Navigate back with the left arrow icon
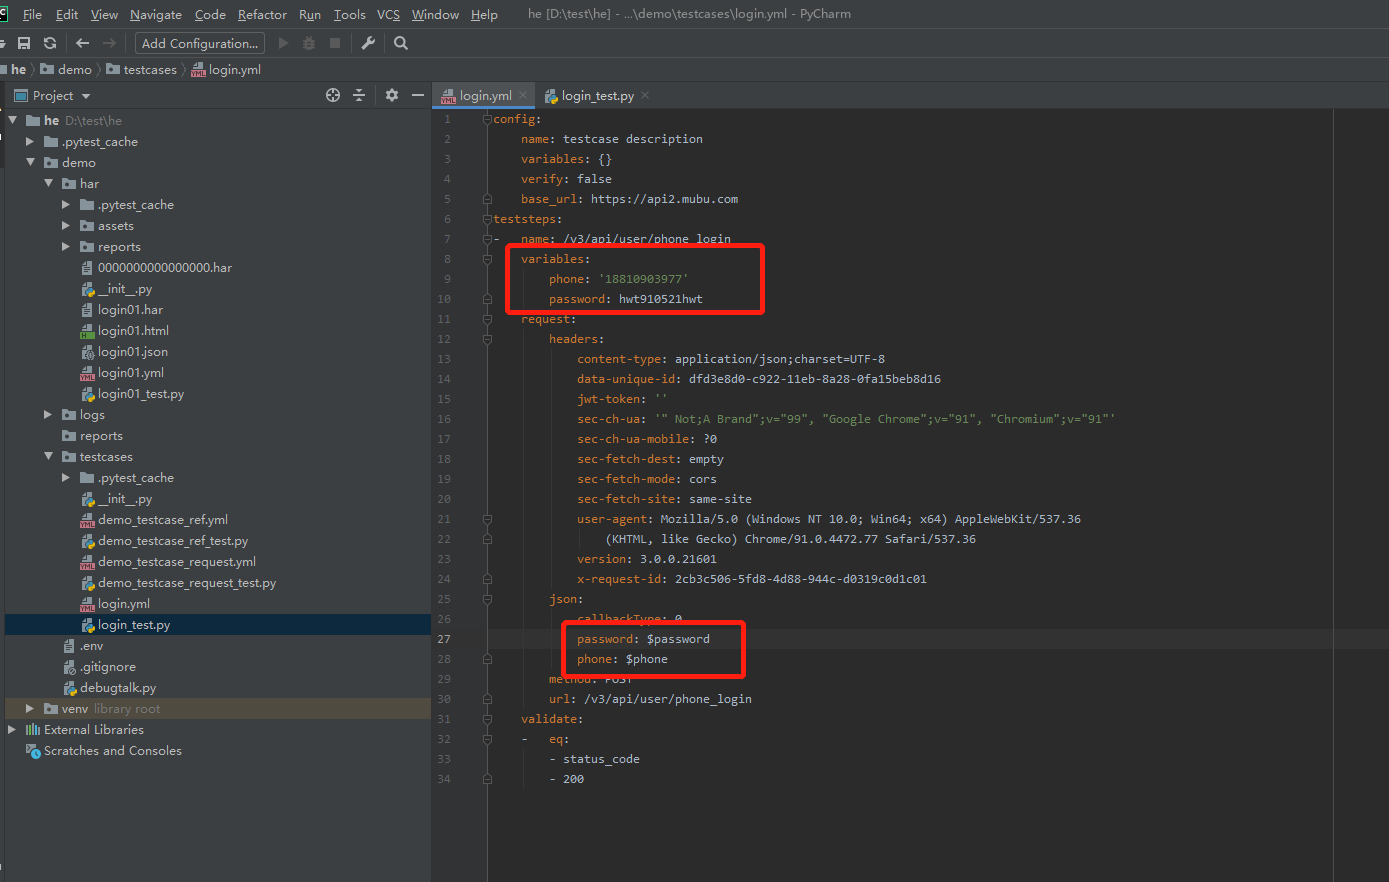 (x=83, y=43)
